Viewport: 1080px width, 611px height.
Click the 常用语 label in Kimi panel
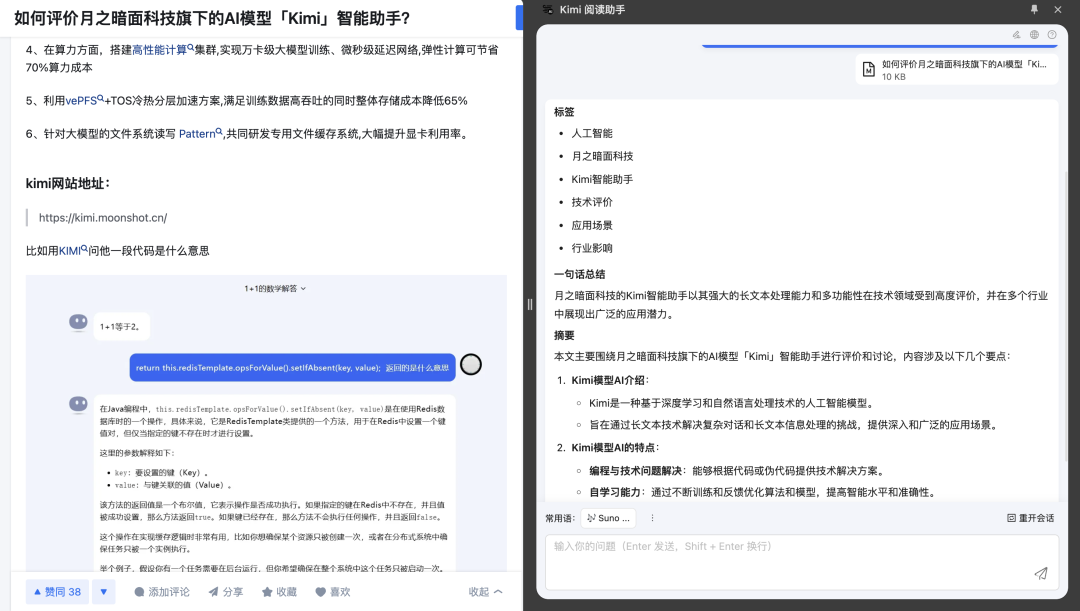[559, 518]
